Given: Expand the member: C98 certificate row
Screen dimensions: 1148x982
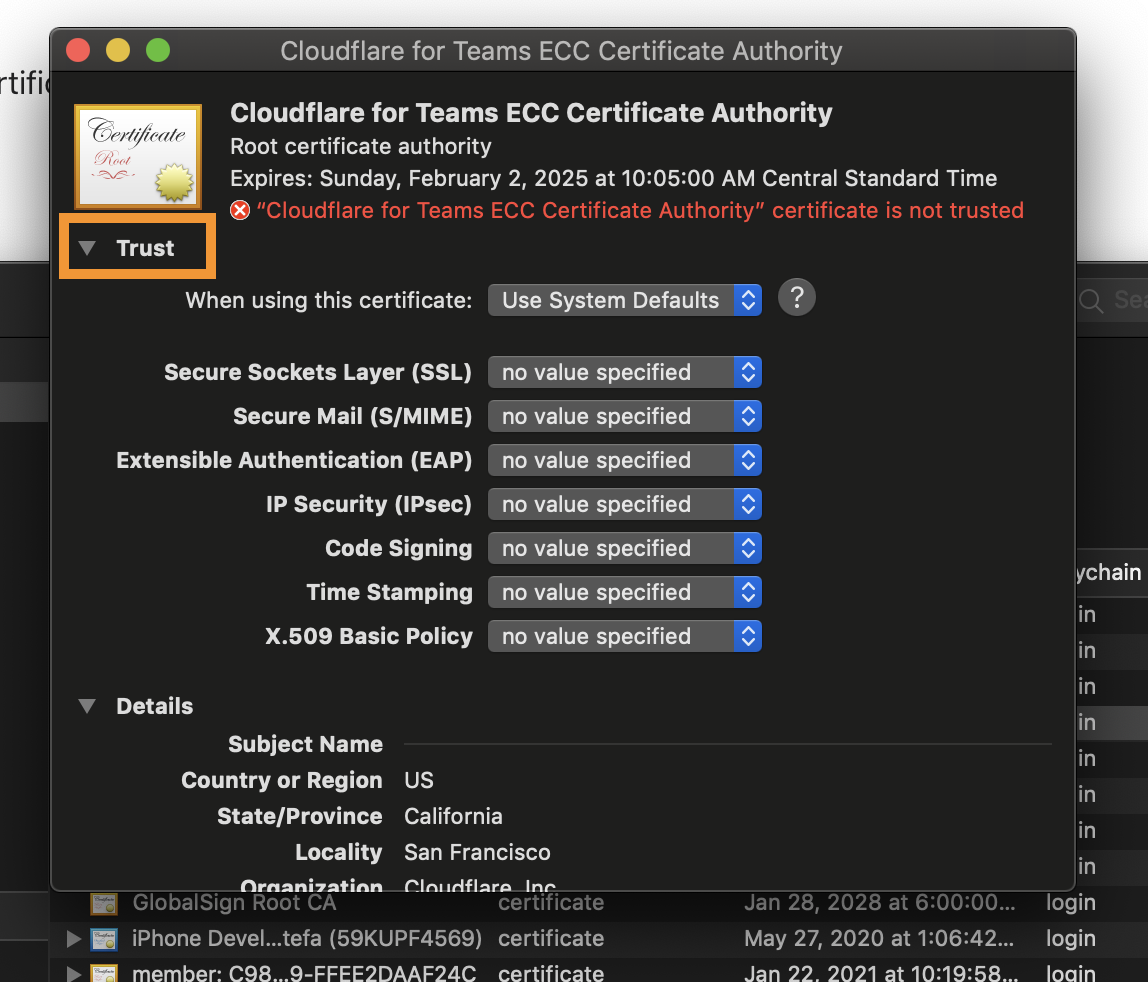Looking at the screenshot, I should click(x=72, y=973).
